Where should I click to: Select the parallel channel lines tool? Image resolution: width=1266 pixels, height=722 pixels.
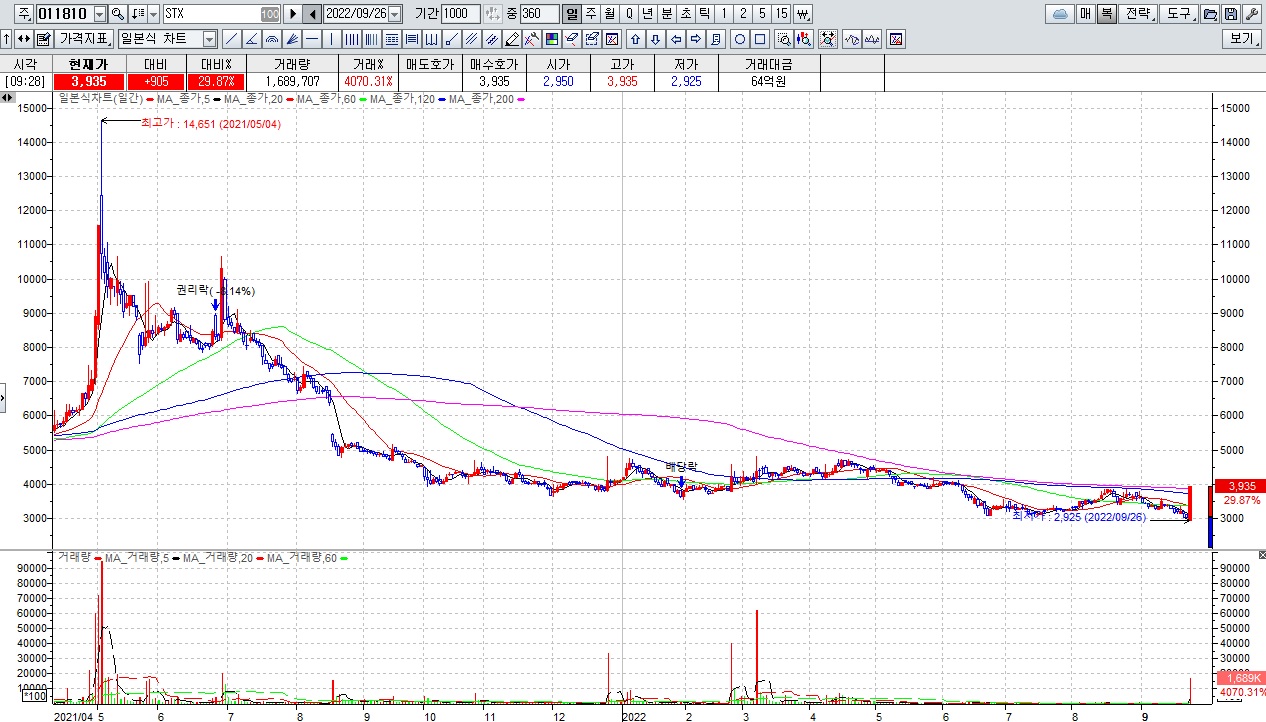pos(470,39)
